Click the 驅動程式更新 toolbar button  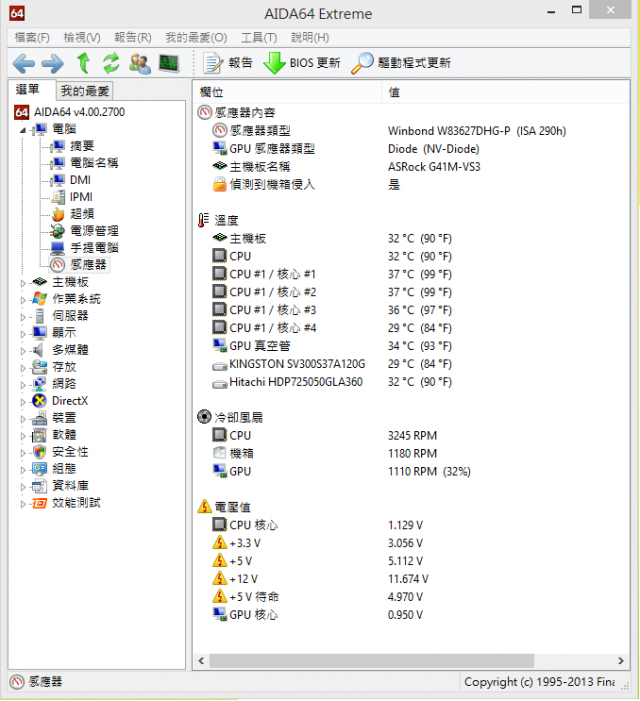pyautogui.click(x=401, y=63)
